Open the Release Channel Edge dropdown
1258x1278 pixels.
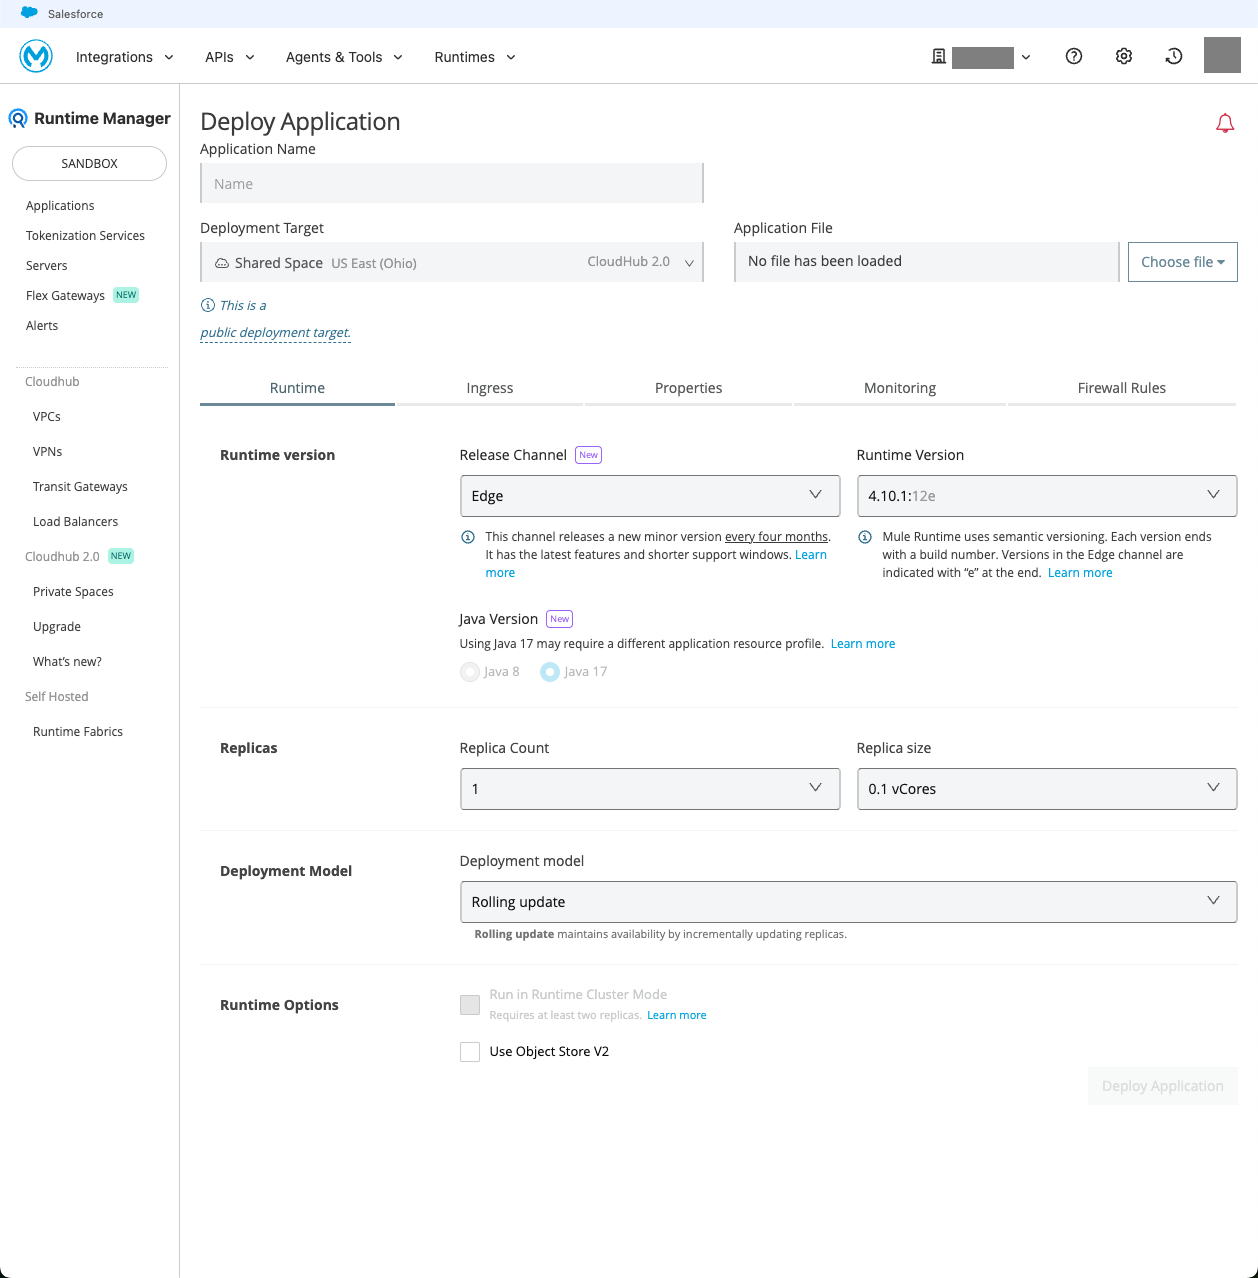click(650, 496)
